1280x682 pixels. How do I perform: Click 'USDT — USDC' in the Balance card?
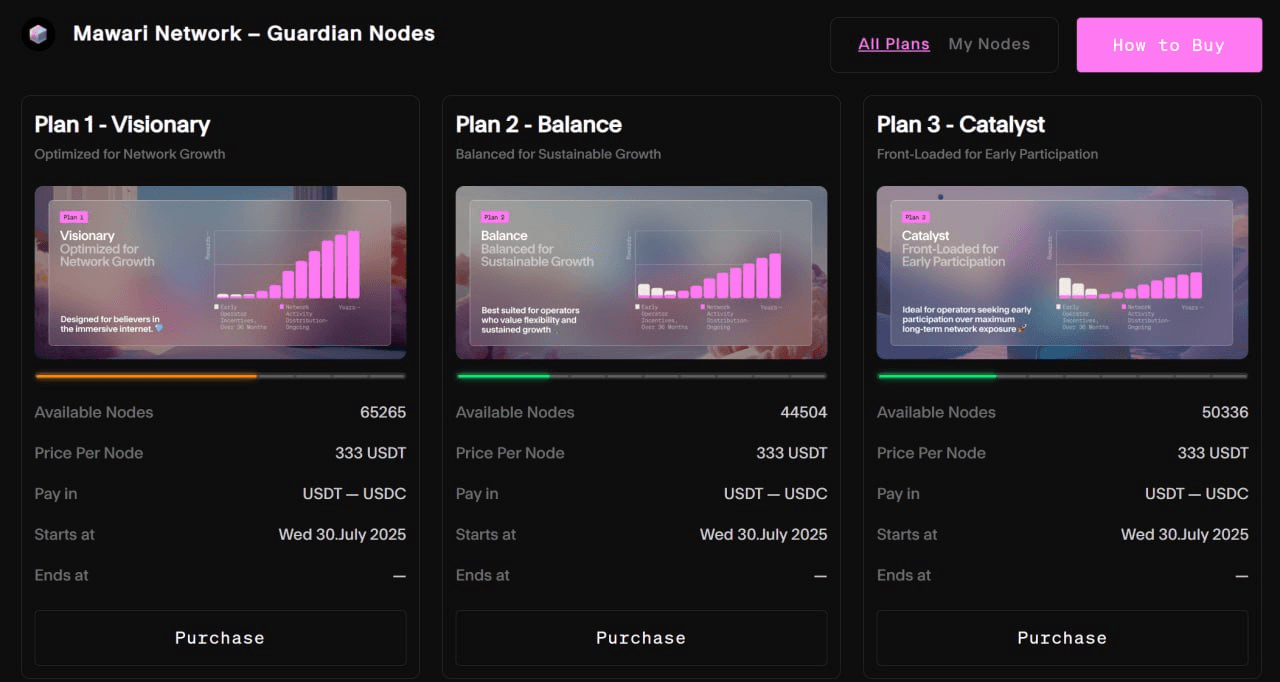775,493
